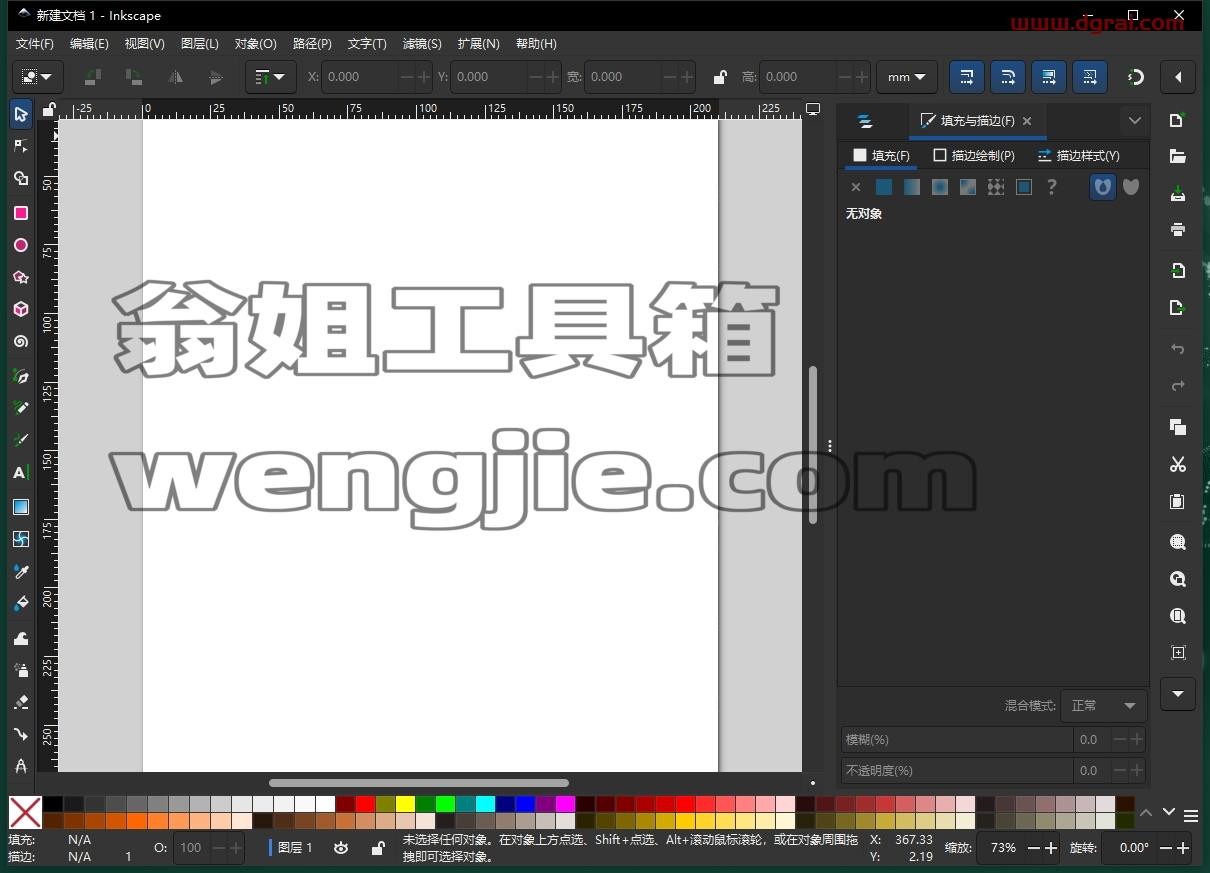Pick the cyan palette swatch
Image resolution: width=1210 pixels, height=873 pixels.
pyautogui.click(x=485, y=804)
